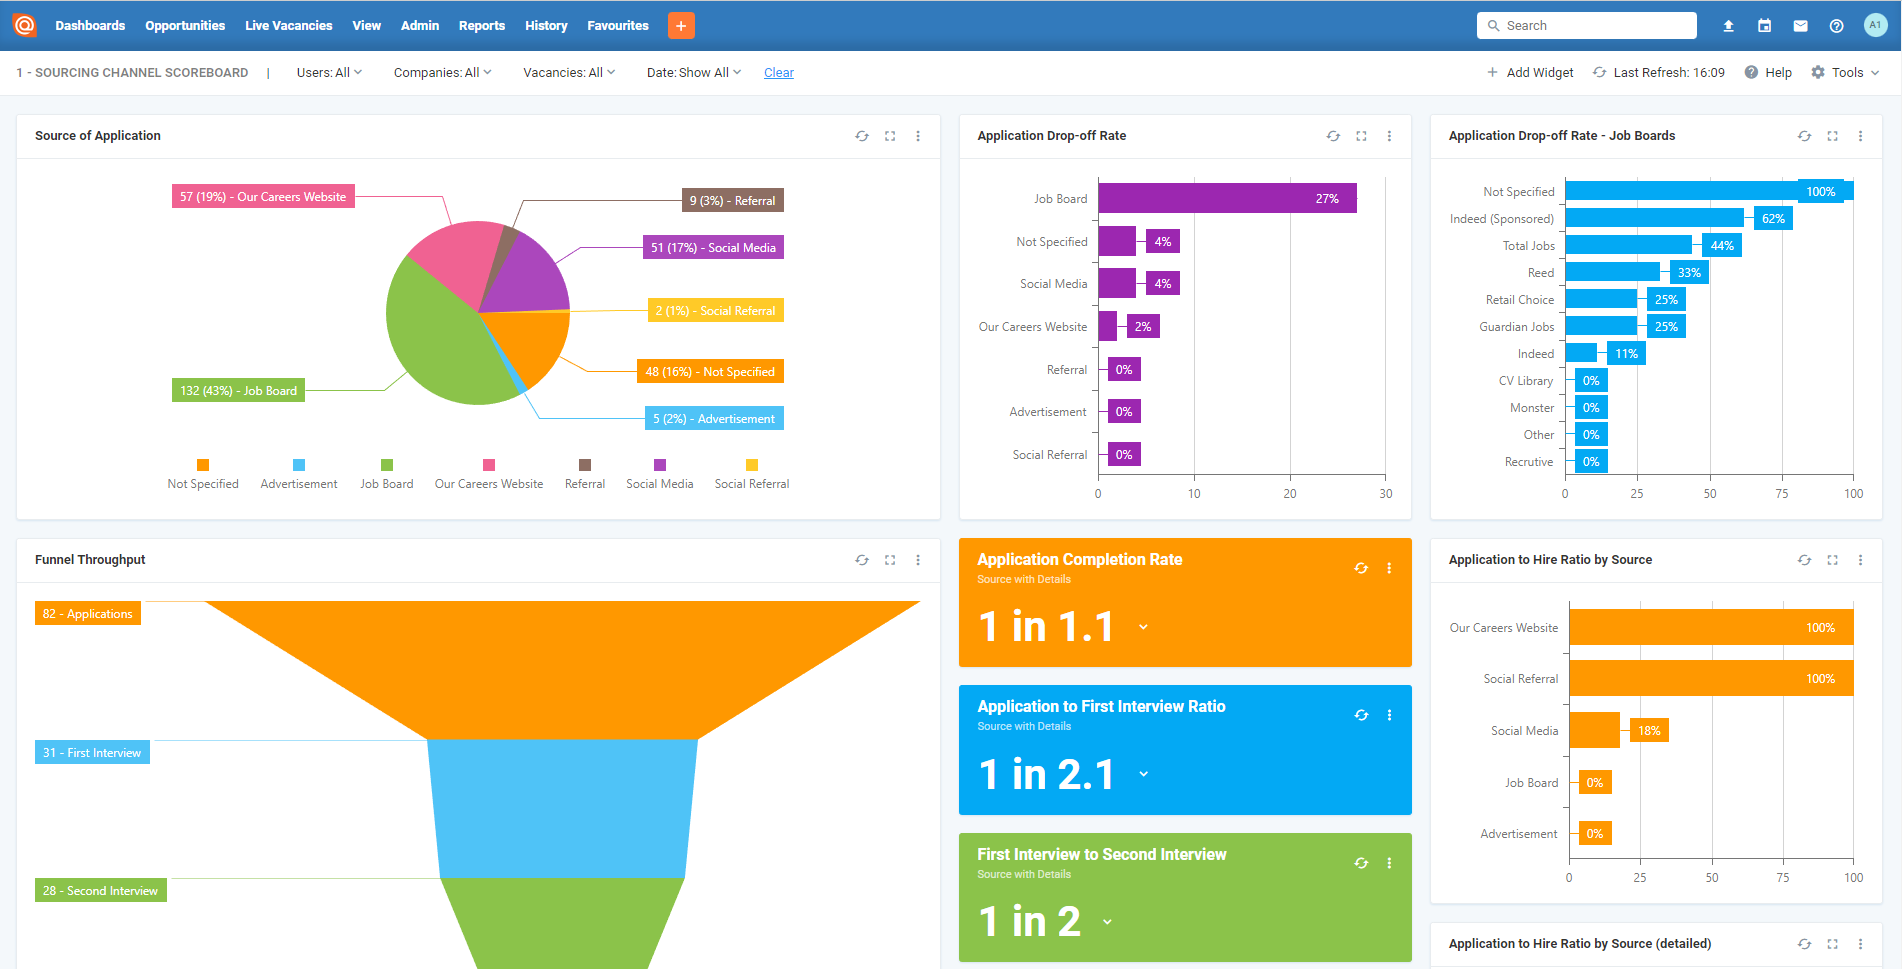Toggle Not Specified series in pie legend
Screen dimensions: 1902x969
coord(203,475)
